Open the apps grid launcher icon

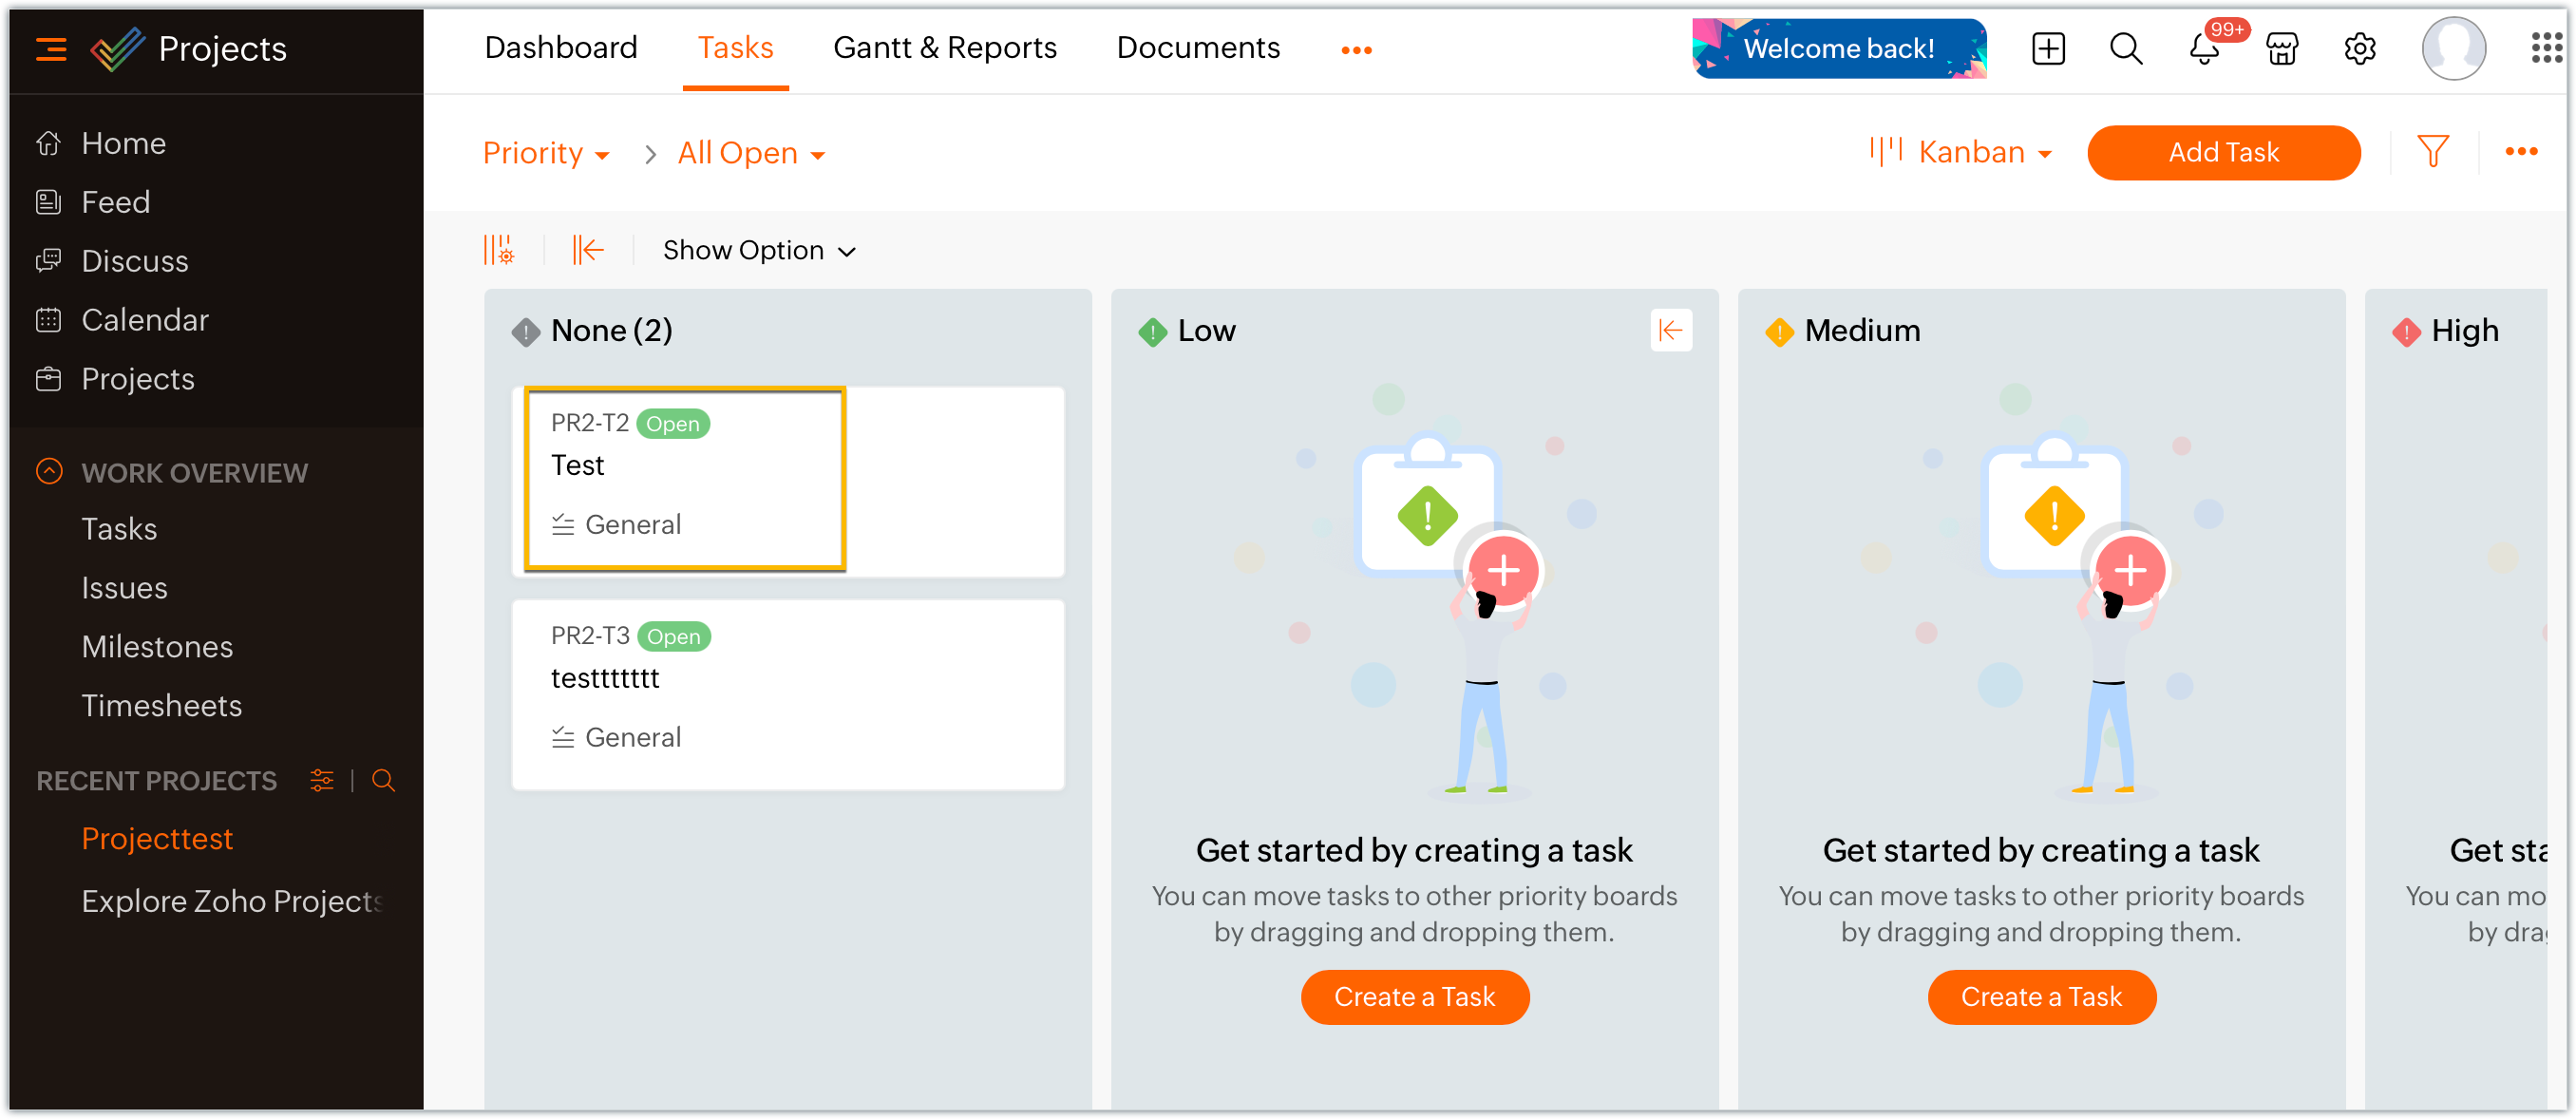pyautogui.click(x=2546, y=48)
